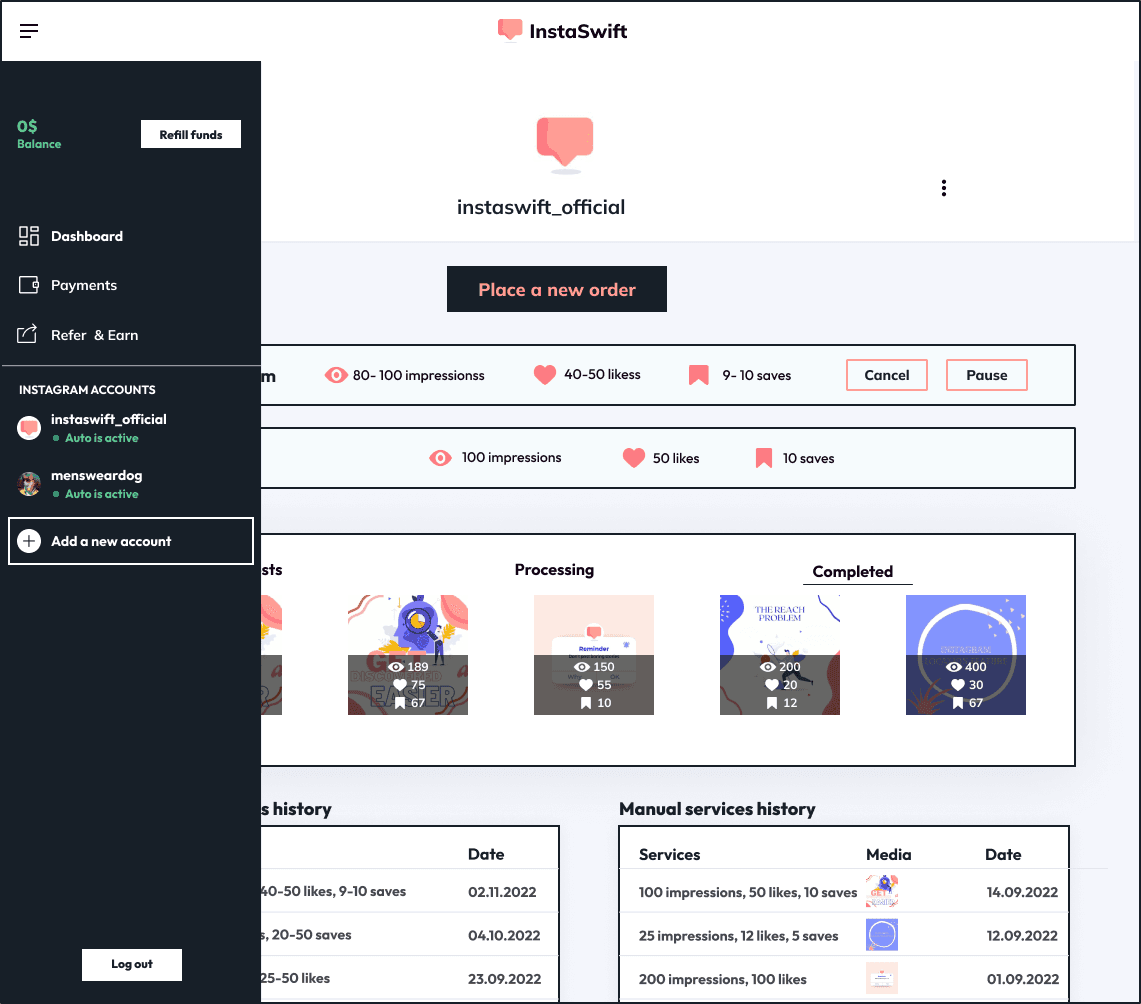1141x1004 pixels.
Task: Cancel the auto order
Action: [x=886, y=375]
